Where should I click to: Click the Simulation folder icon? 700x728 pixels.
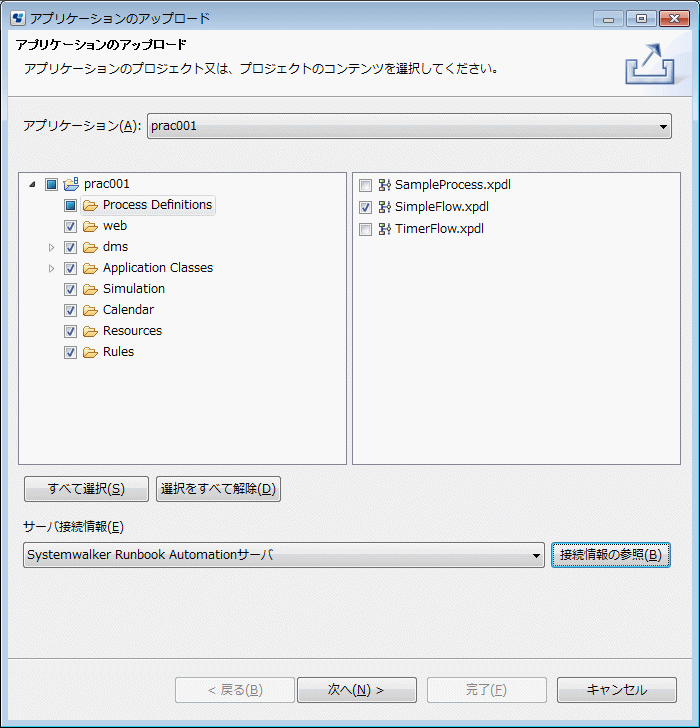pos(90,289)
